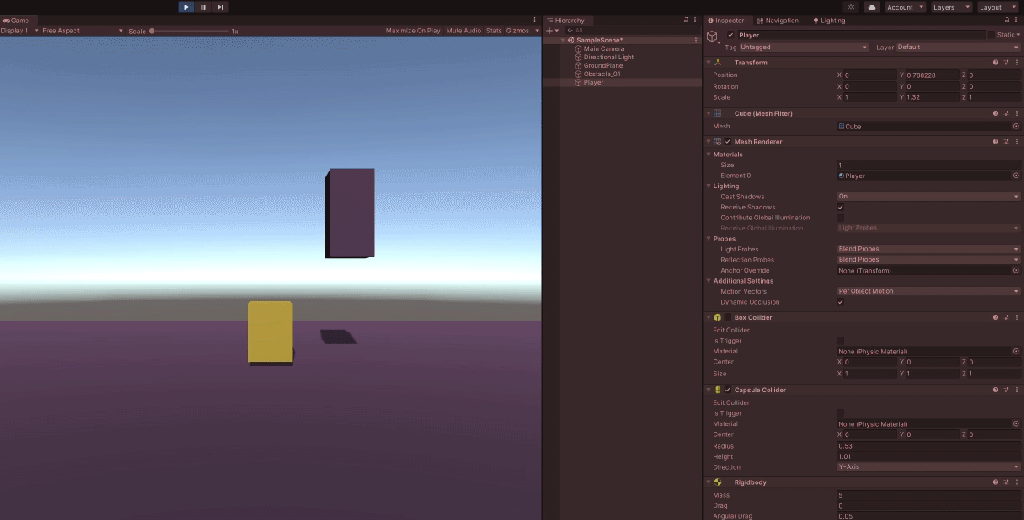The image size is (1024, 520).
Task: Toggle the Dynamic Occlusion checkbox
Action: pyautogui.click(x=840, y=302)
